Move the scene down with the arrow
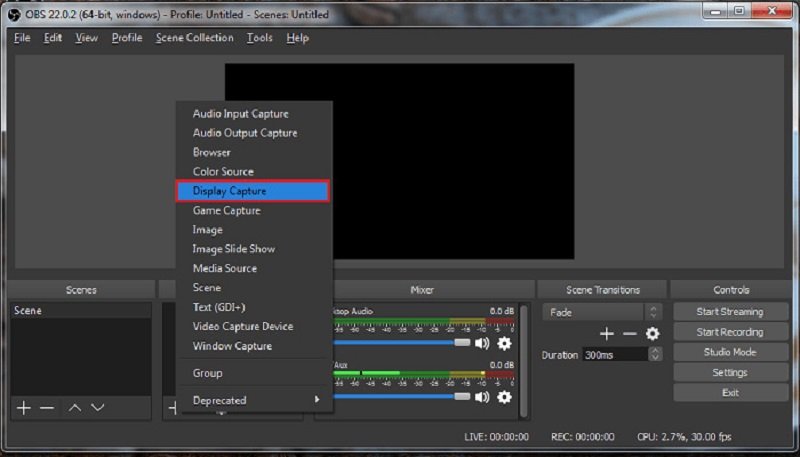 98,408
